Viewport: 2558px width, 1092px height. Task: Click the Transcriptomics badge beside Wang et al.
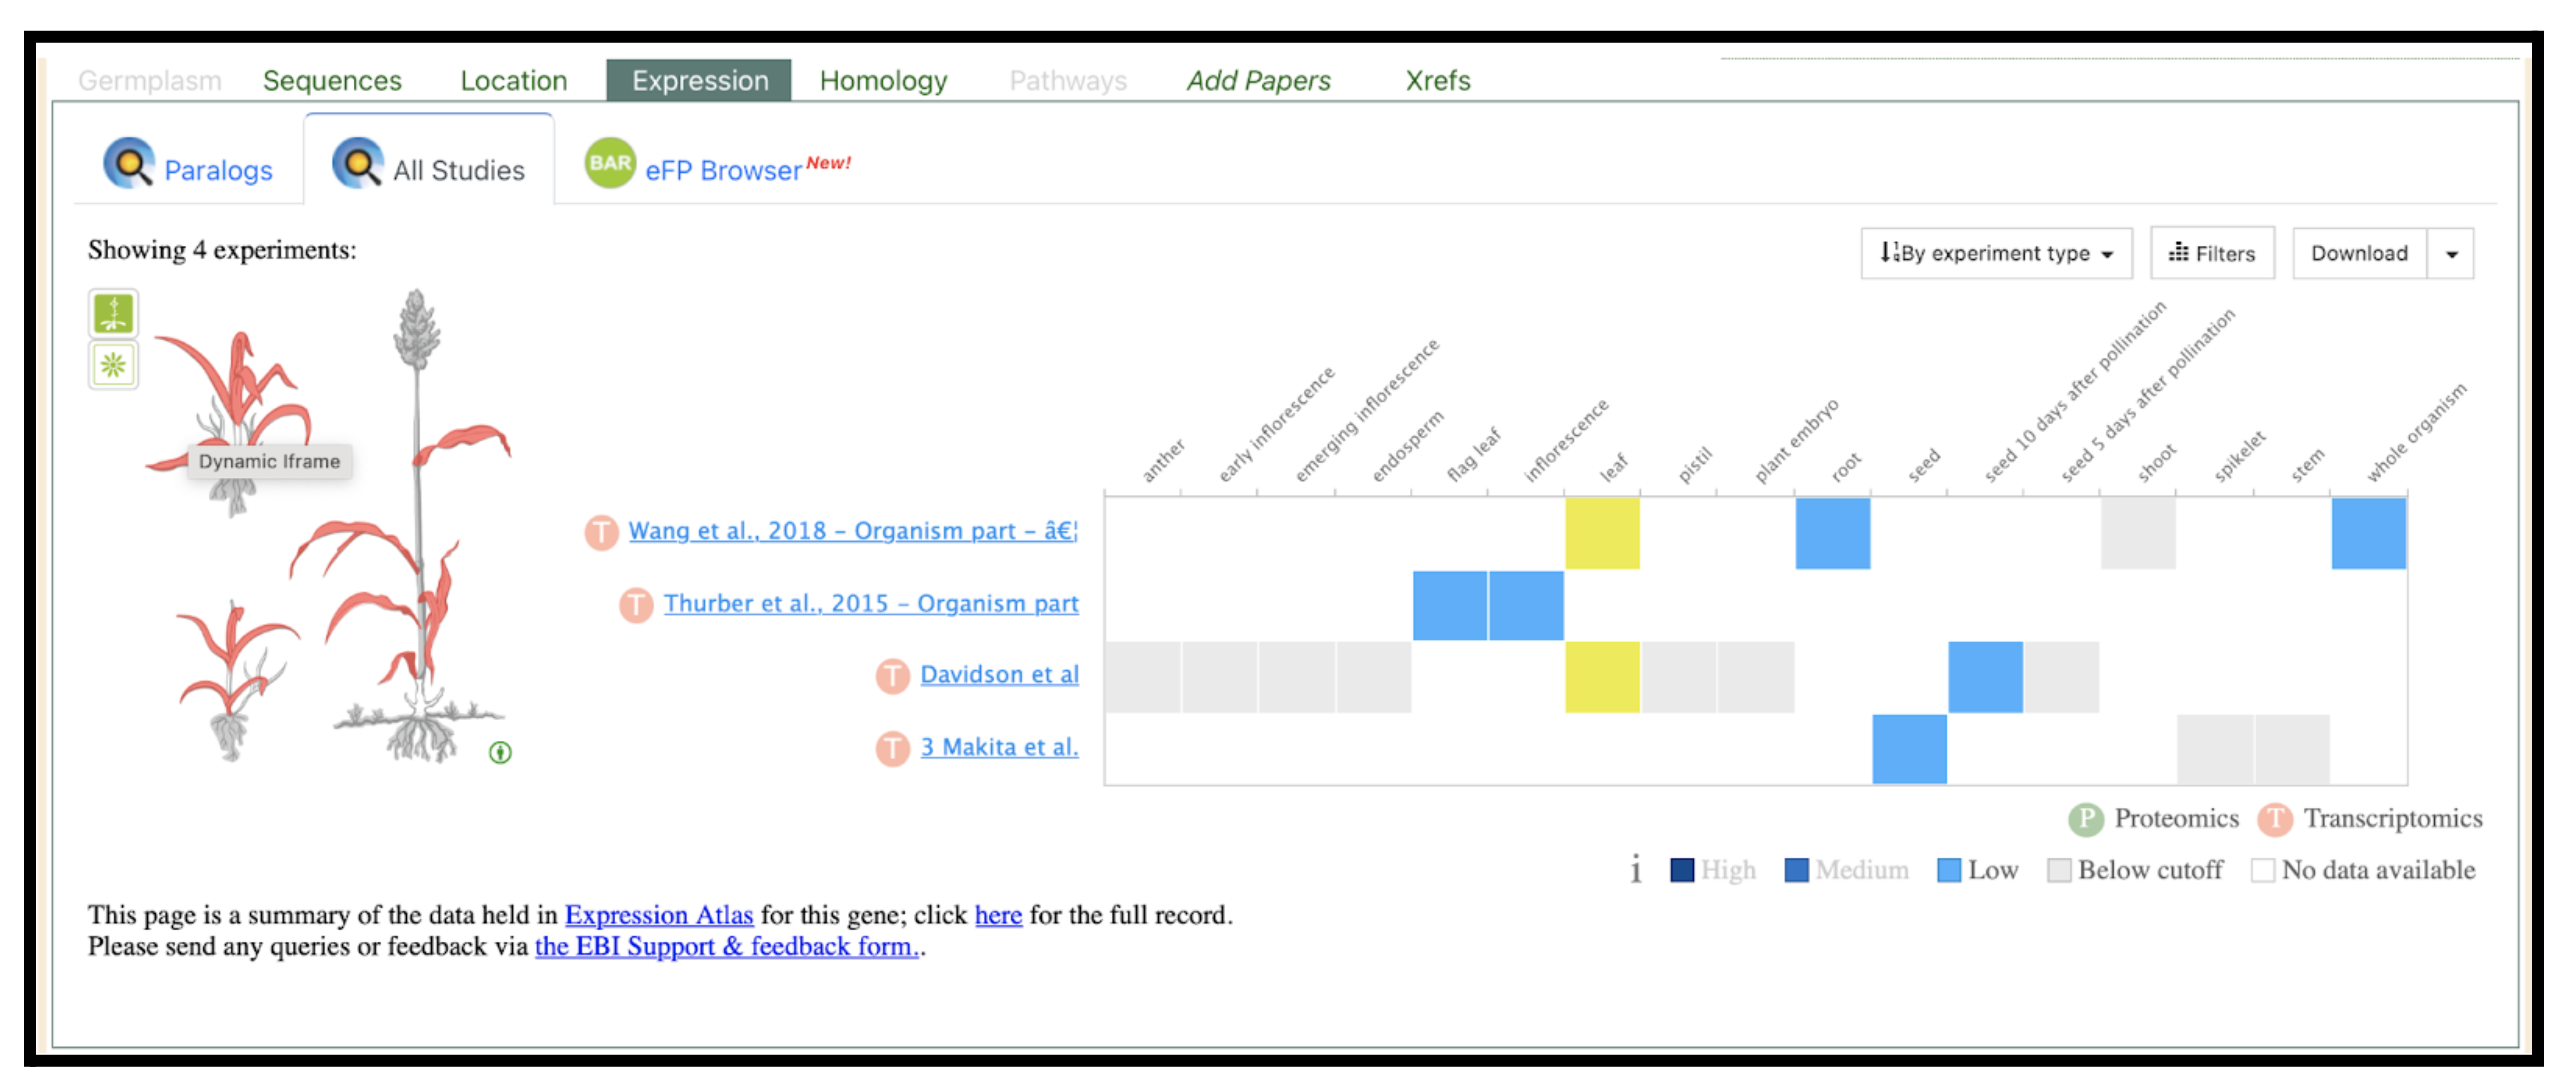point(601,532)
